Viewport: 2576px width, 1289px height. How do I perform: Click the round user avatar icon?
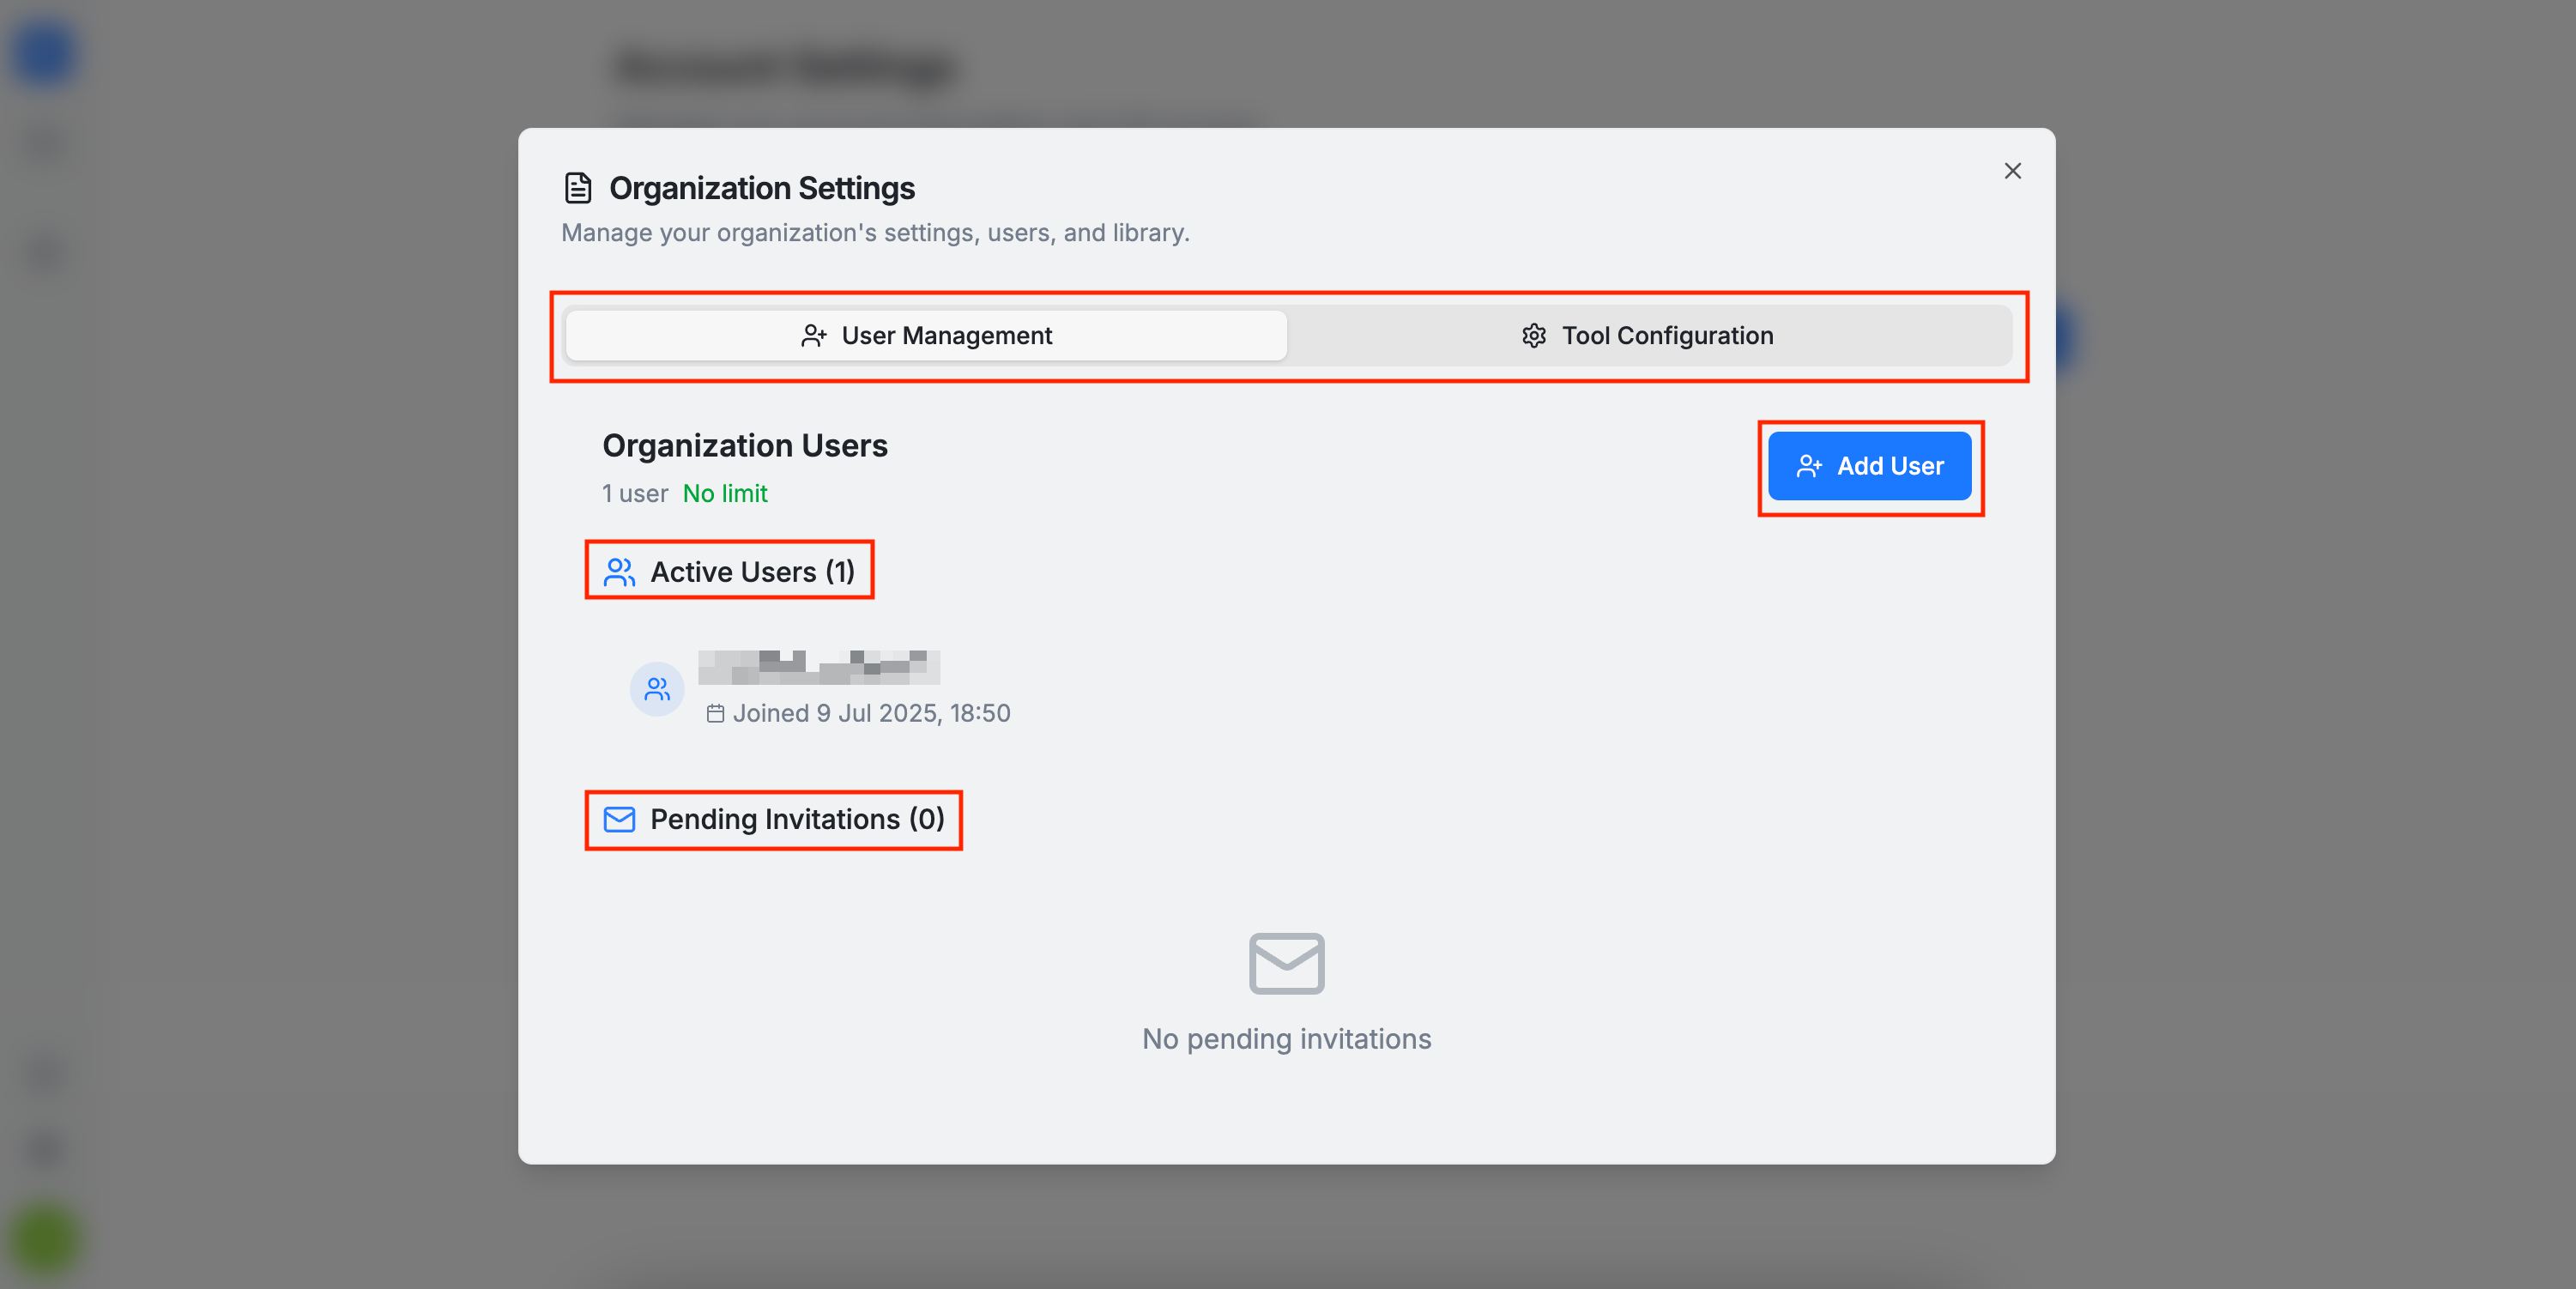click(x=657, y=689)
